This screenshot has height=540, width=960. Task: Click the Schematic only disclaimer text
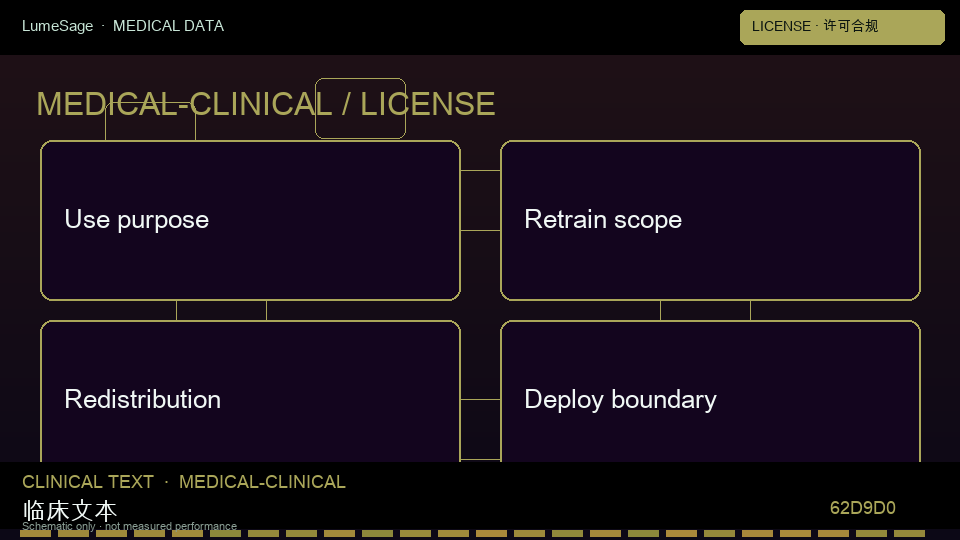click(x=129, y=526)
